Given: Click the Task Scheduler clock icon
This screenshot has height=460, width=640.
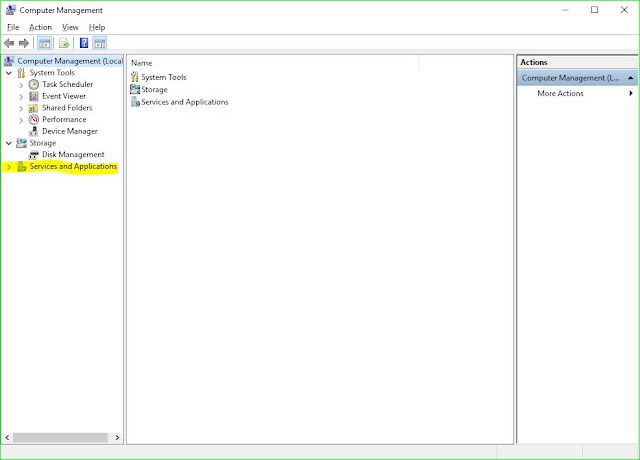Looking at the screenshot, I should tap(33, 84).
